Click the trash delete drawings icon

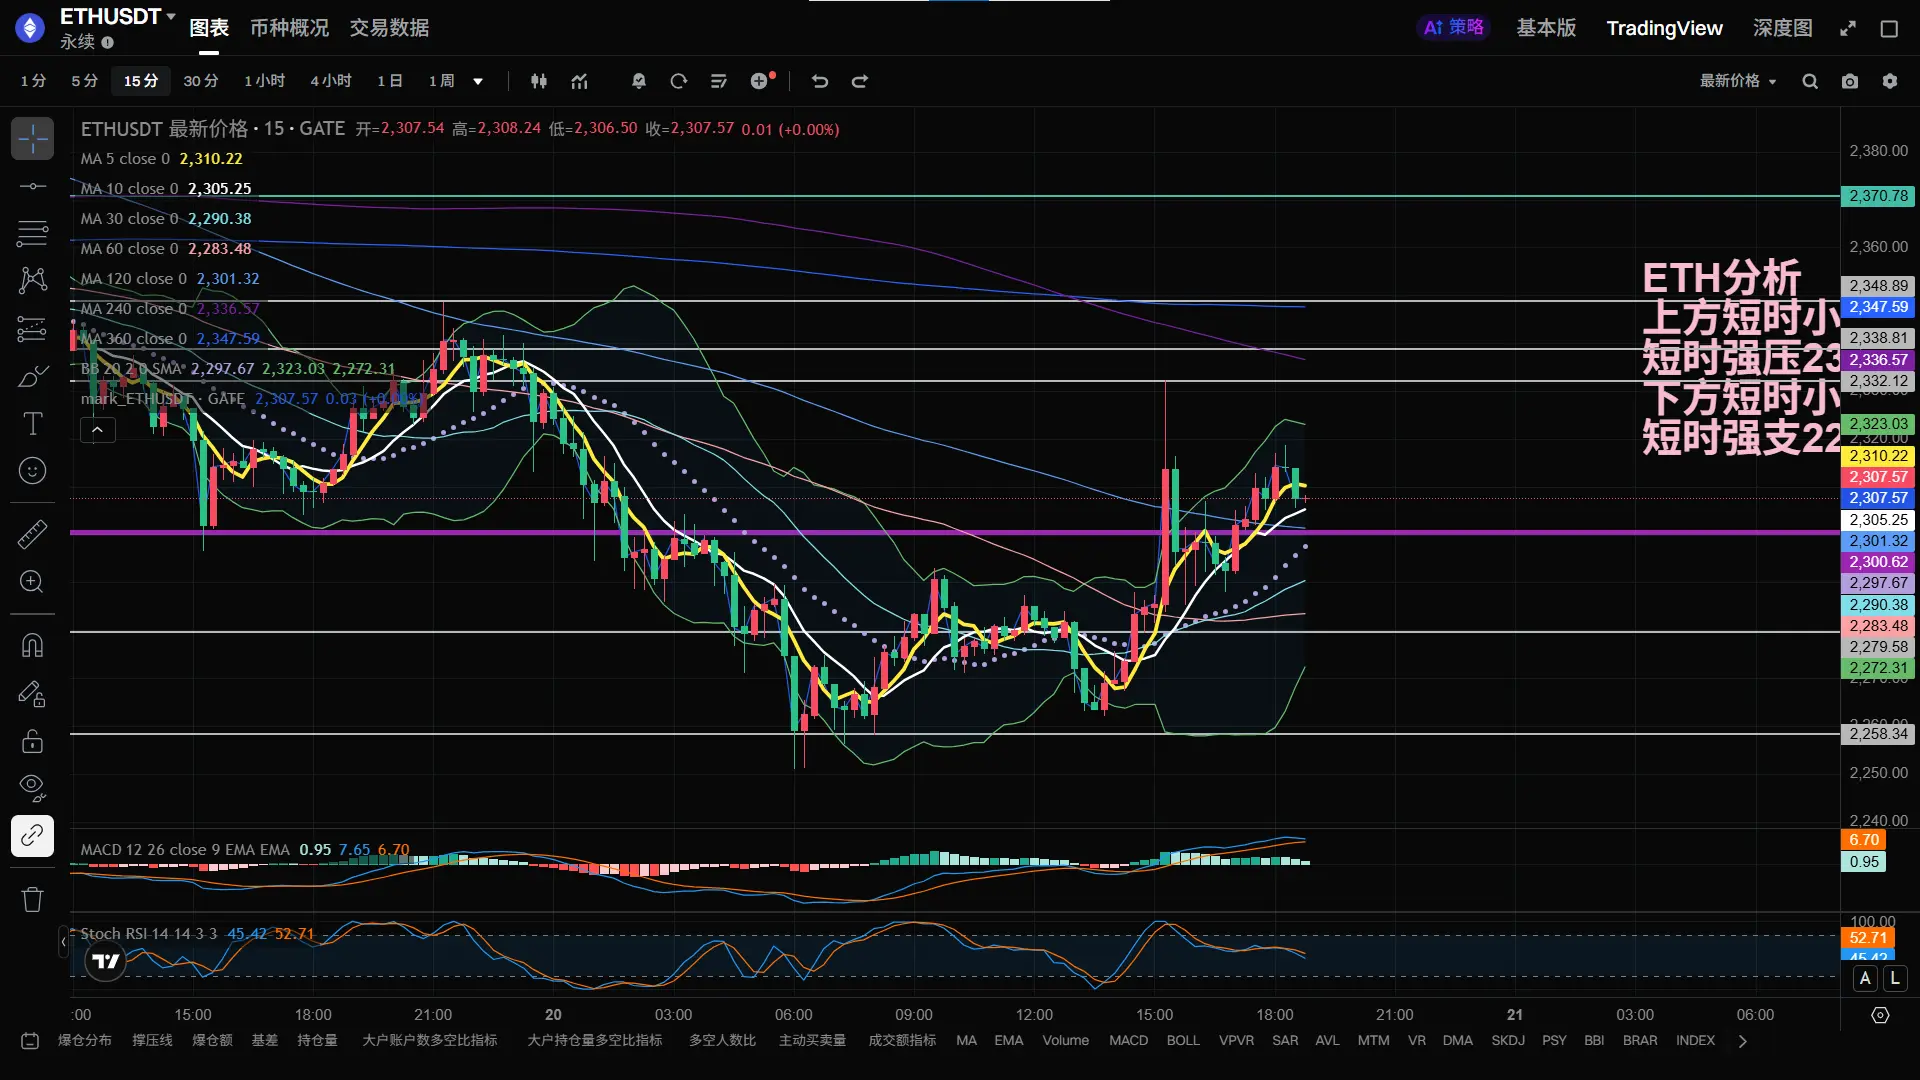coord(32,899)
